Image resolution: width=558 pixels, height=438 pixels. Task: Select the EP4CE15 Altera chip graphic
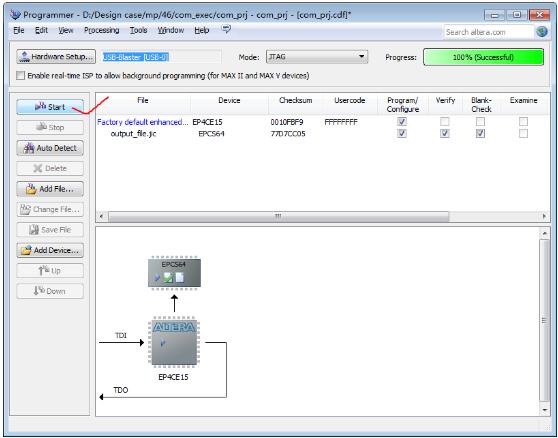(x=174, y=343)
